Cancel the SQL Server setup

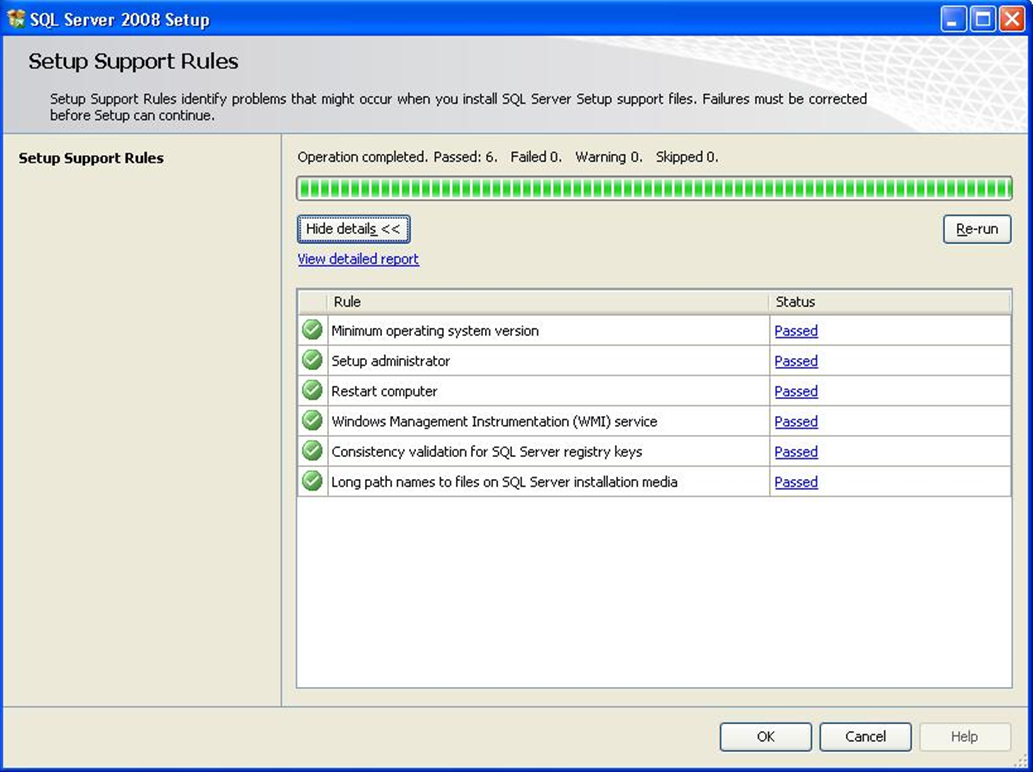(x=865, y=737)
